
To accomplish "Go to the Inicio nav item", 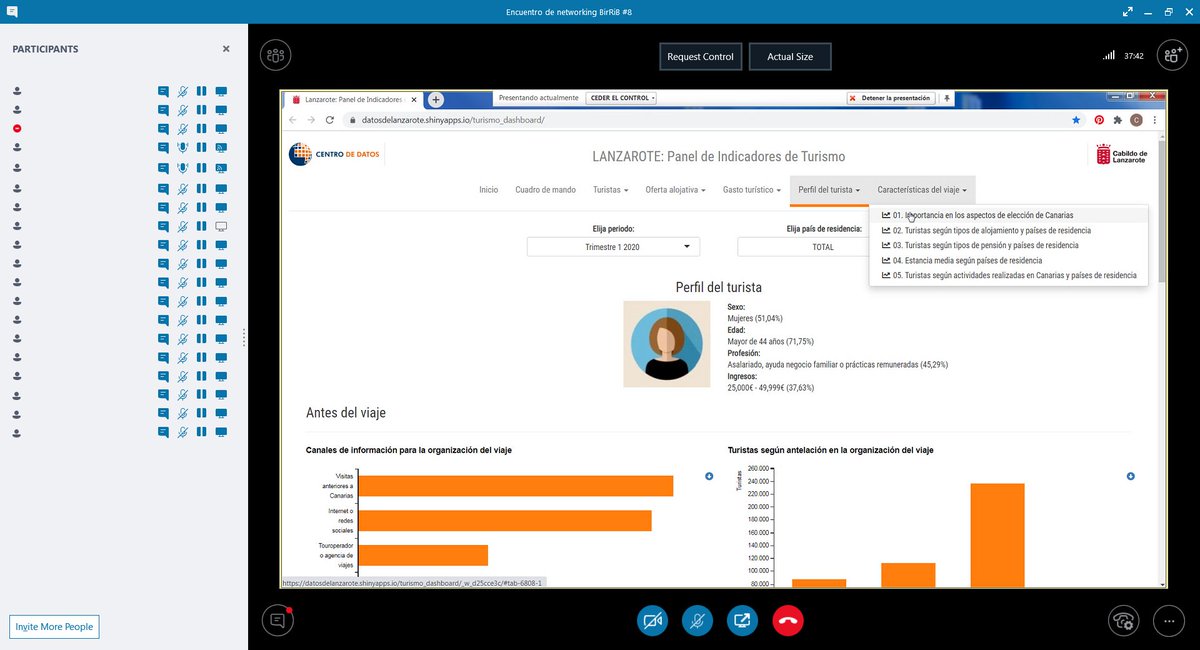I will [488, 189].
